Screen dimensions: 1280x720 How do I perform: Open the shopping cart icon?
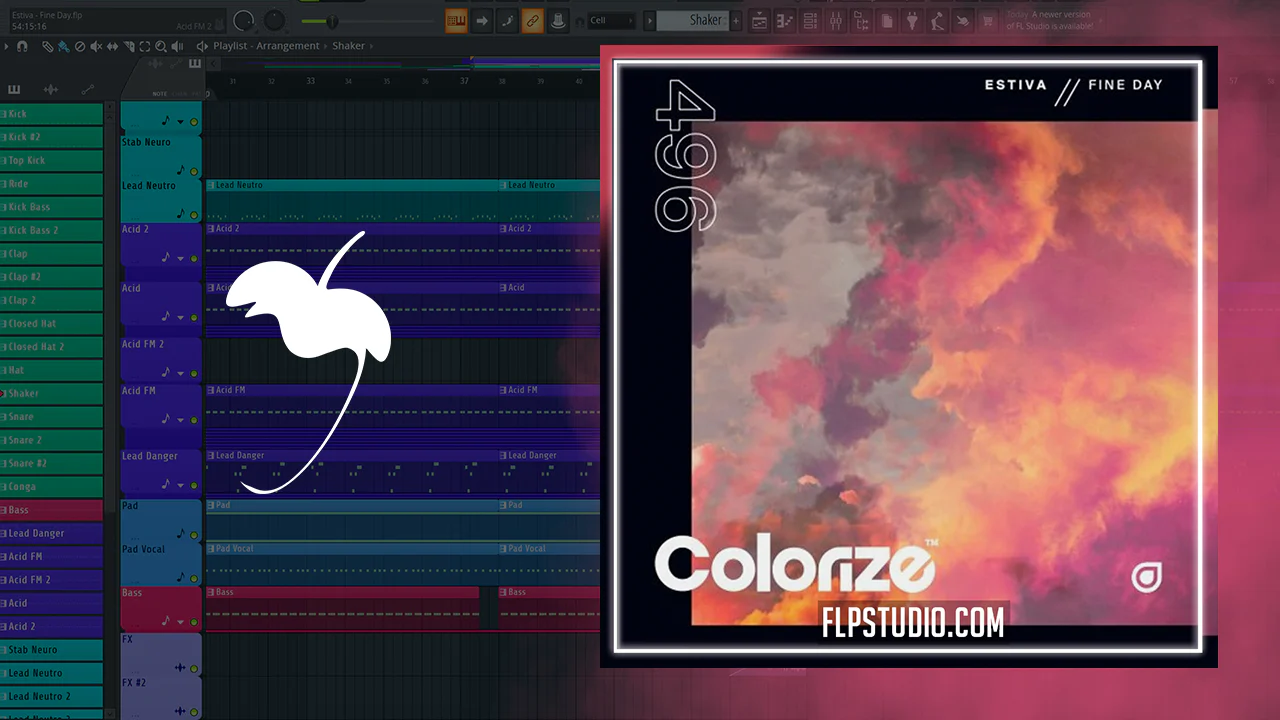click(x=988, y=20)
